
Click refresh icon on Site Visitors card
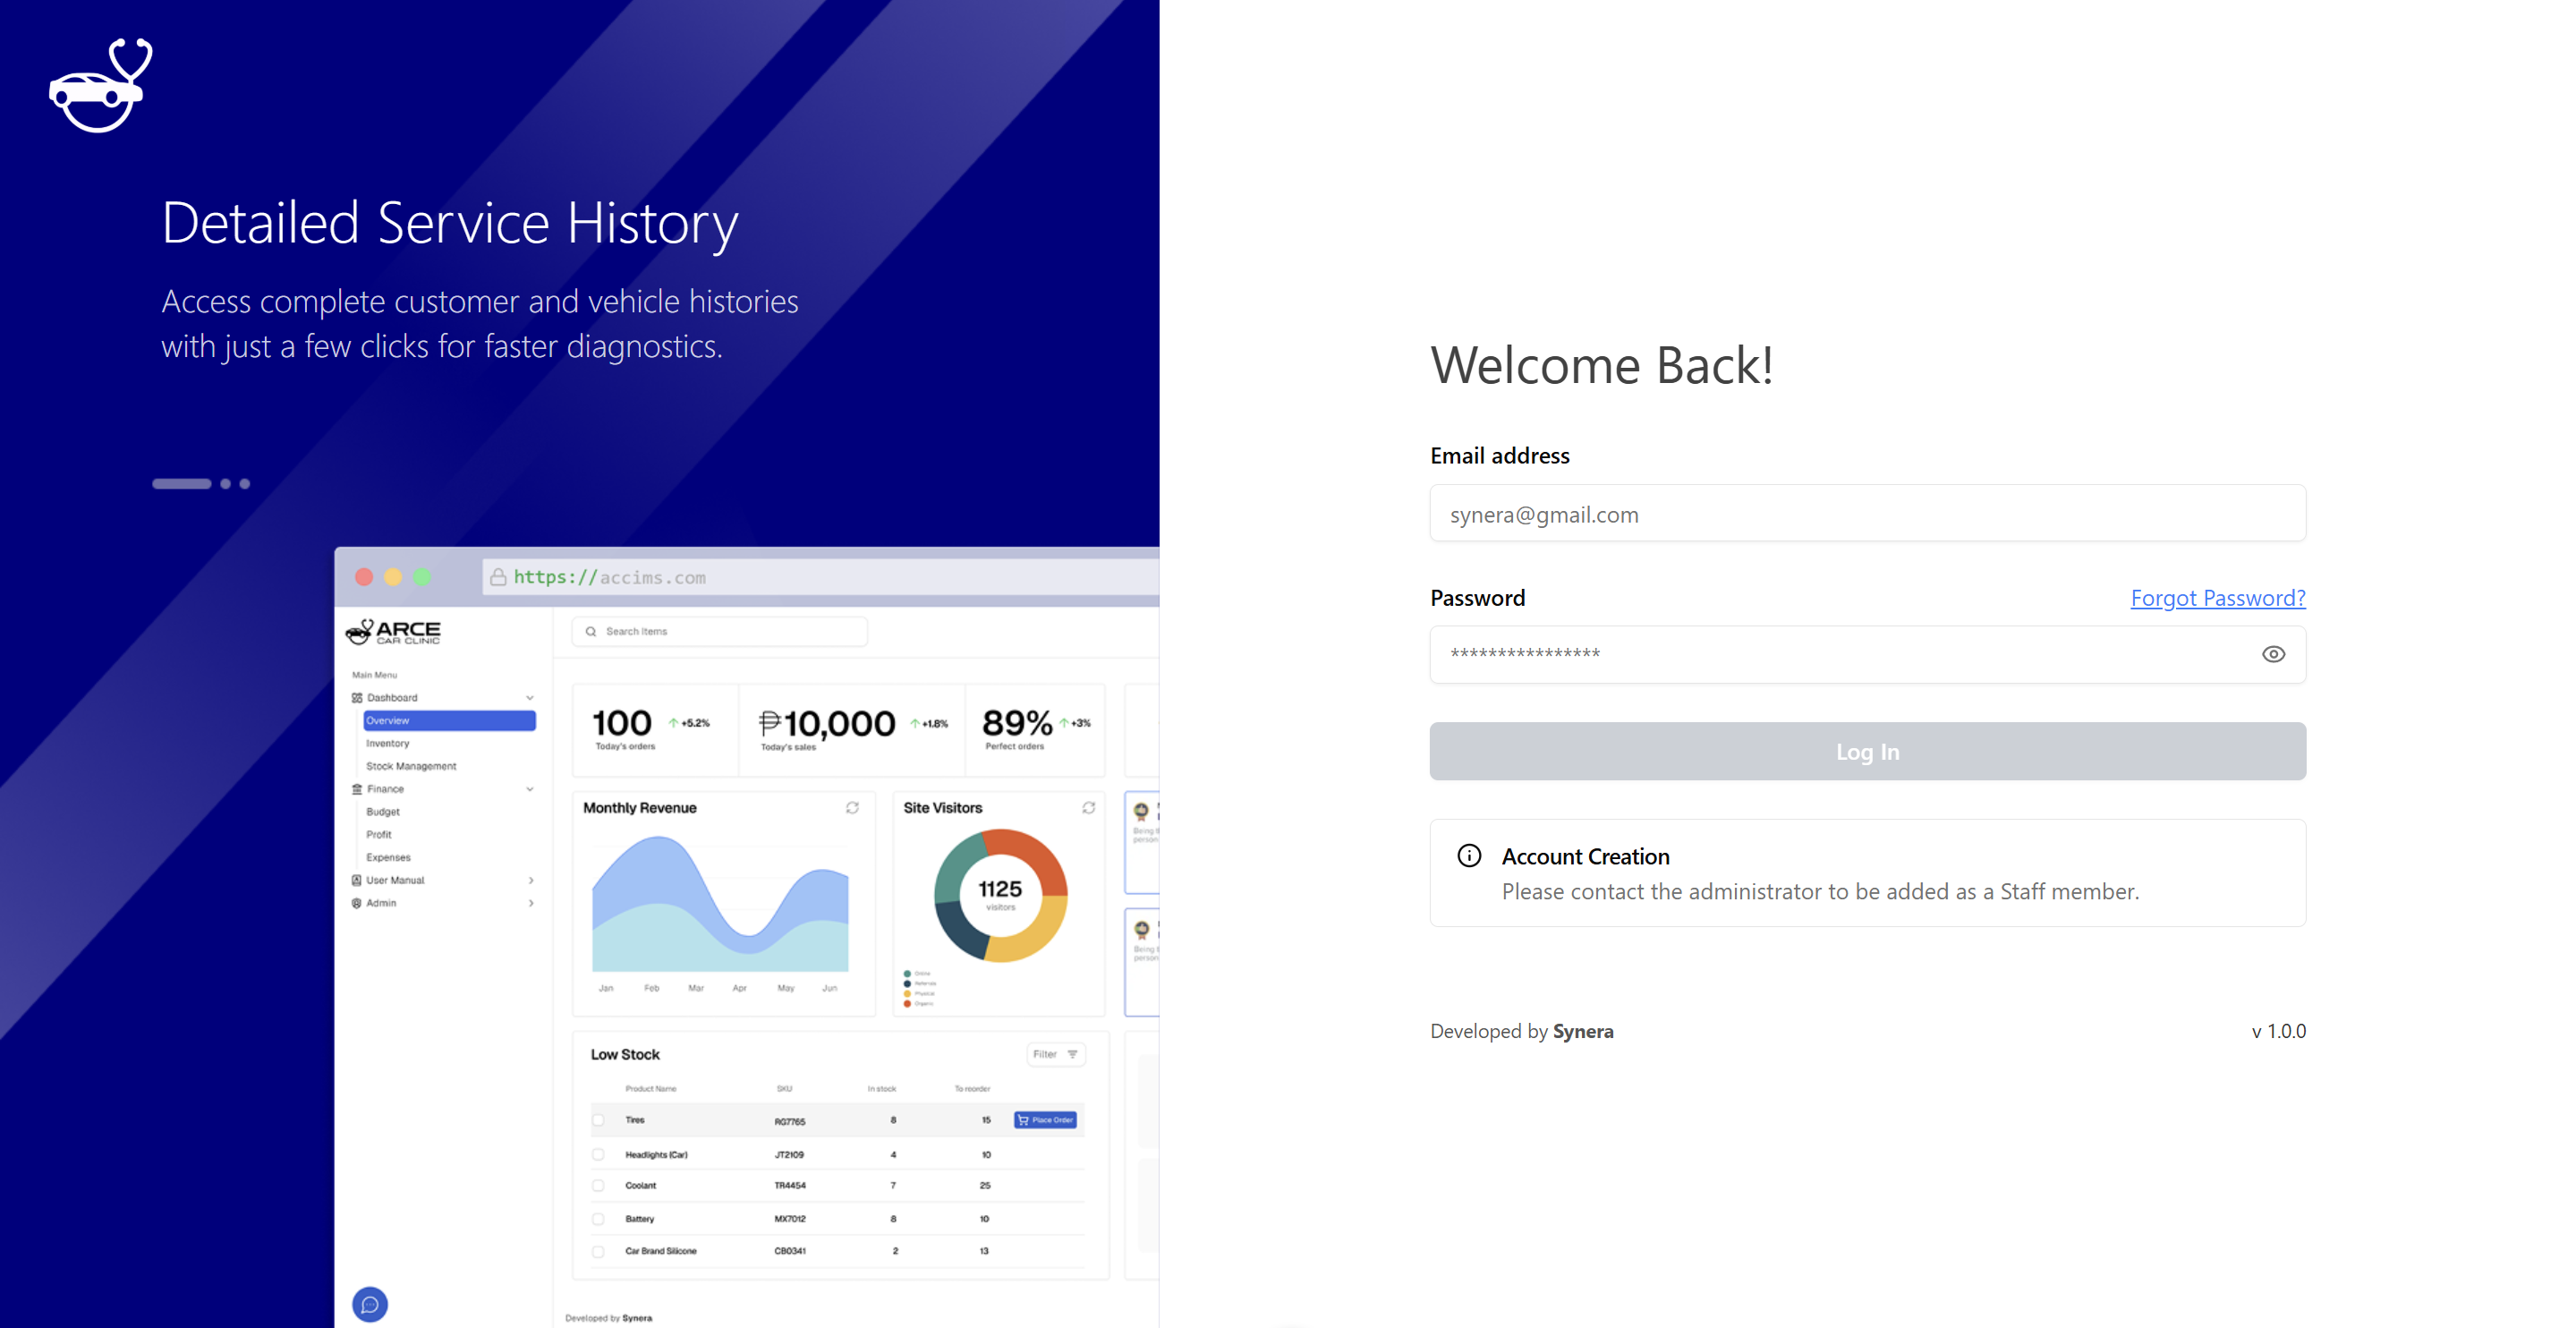coord(1088,808)
